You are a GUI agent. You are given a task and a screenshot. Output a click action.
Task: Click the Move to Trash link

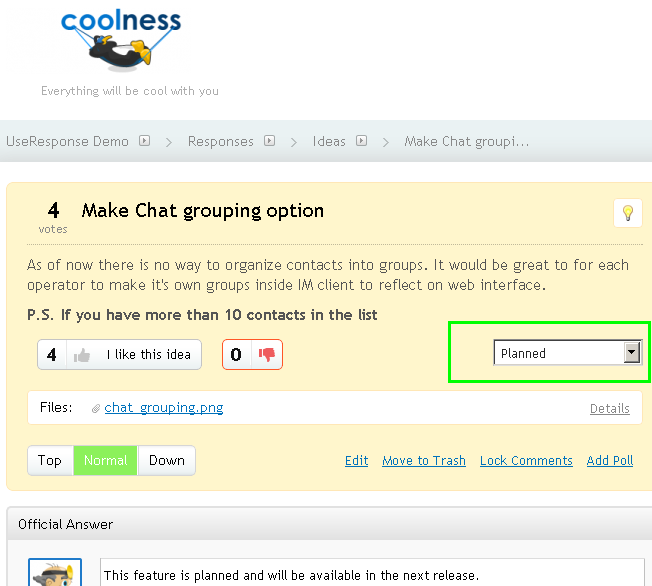point(424,461)
